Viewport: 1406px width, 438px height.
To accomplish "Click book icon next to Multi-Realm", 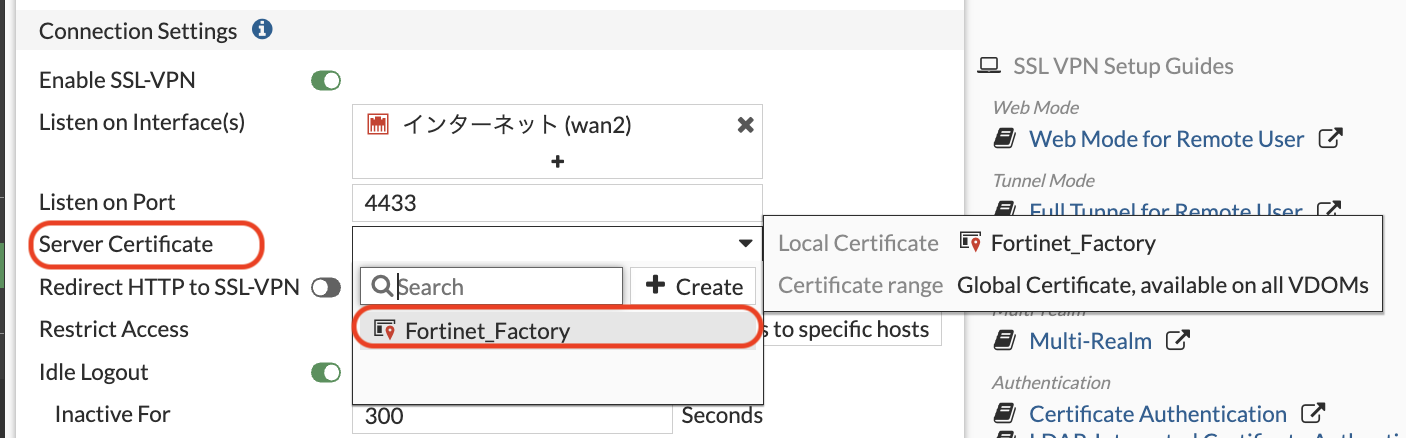I will click(x=1005, y=341).
